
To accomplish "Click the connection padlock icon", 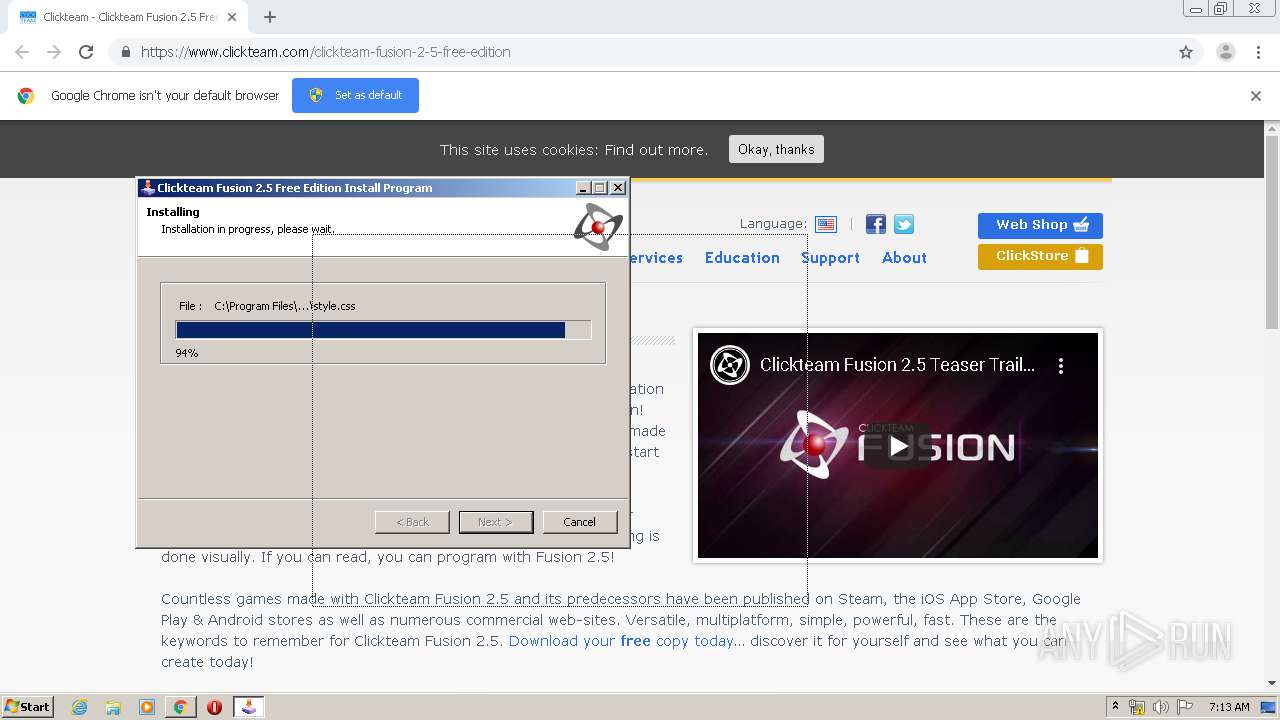I will click(x=125, y=52).
